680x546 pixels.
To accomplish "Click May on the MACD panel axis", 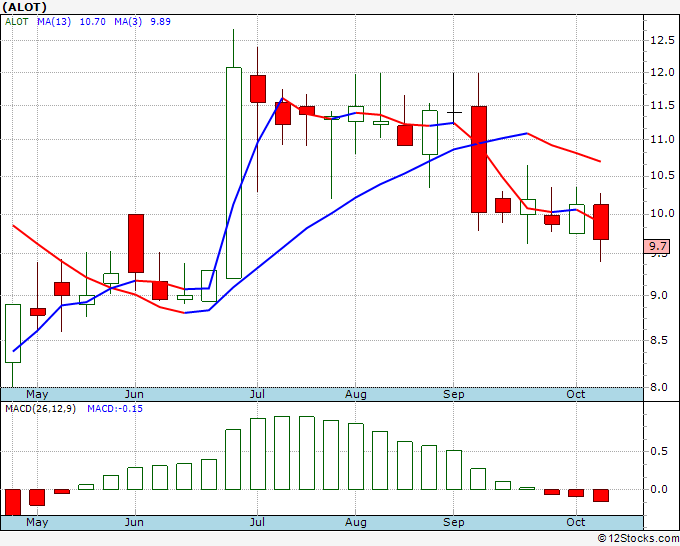I will [x=37, y=522].
